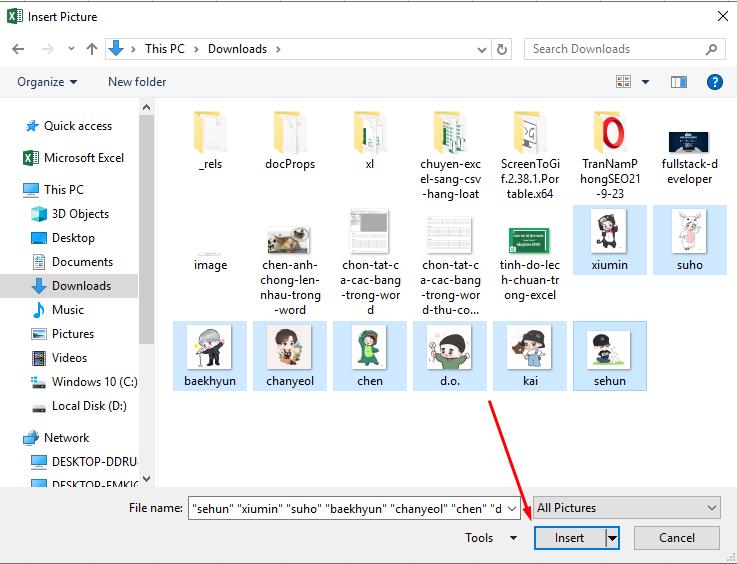Select the chon-tat-ca-cac-bang-trong-word-thu-co... picture
The width and height of the screenshot is (737, 564).
450,266
